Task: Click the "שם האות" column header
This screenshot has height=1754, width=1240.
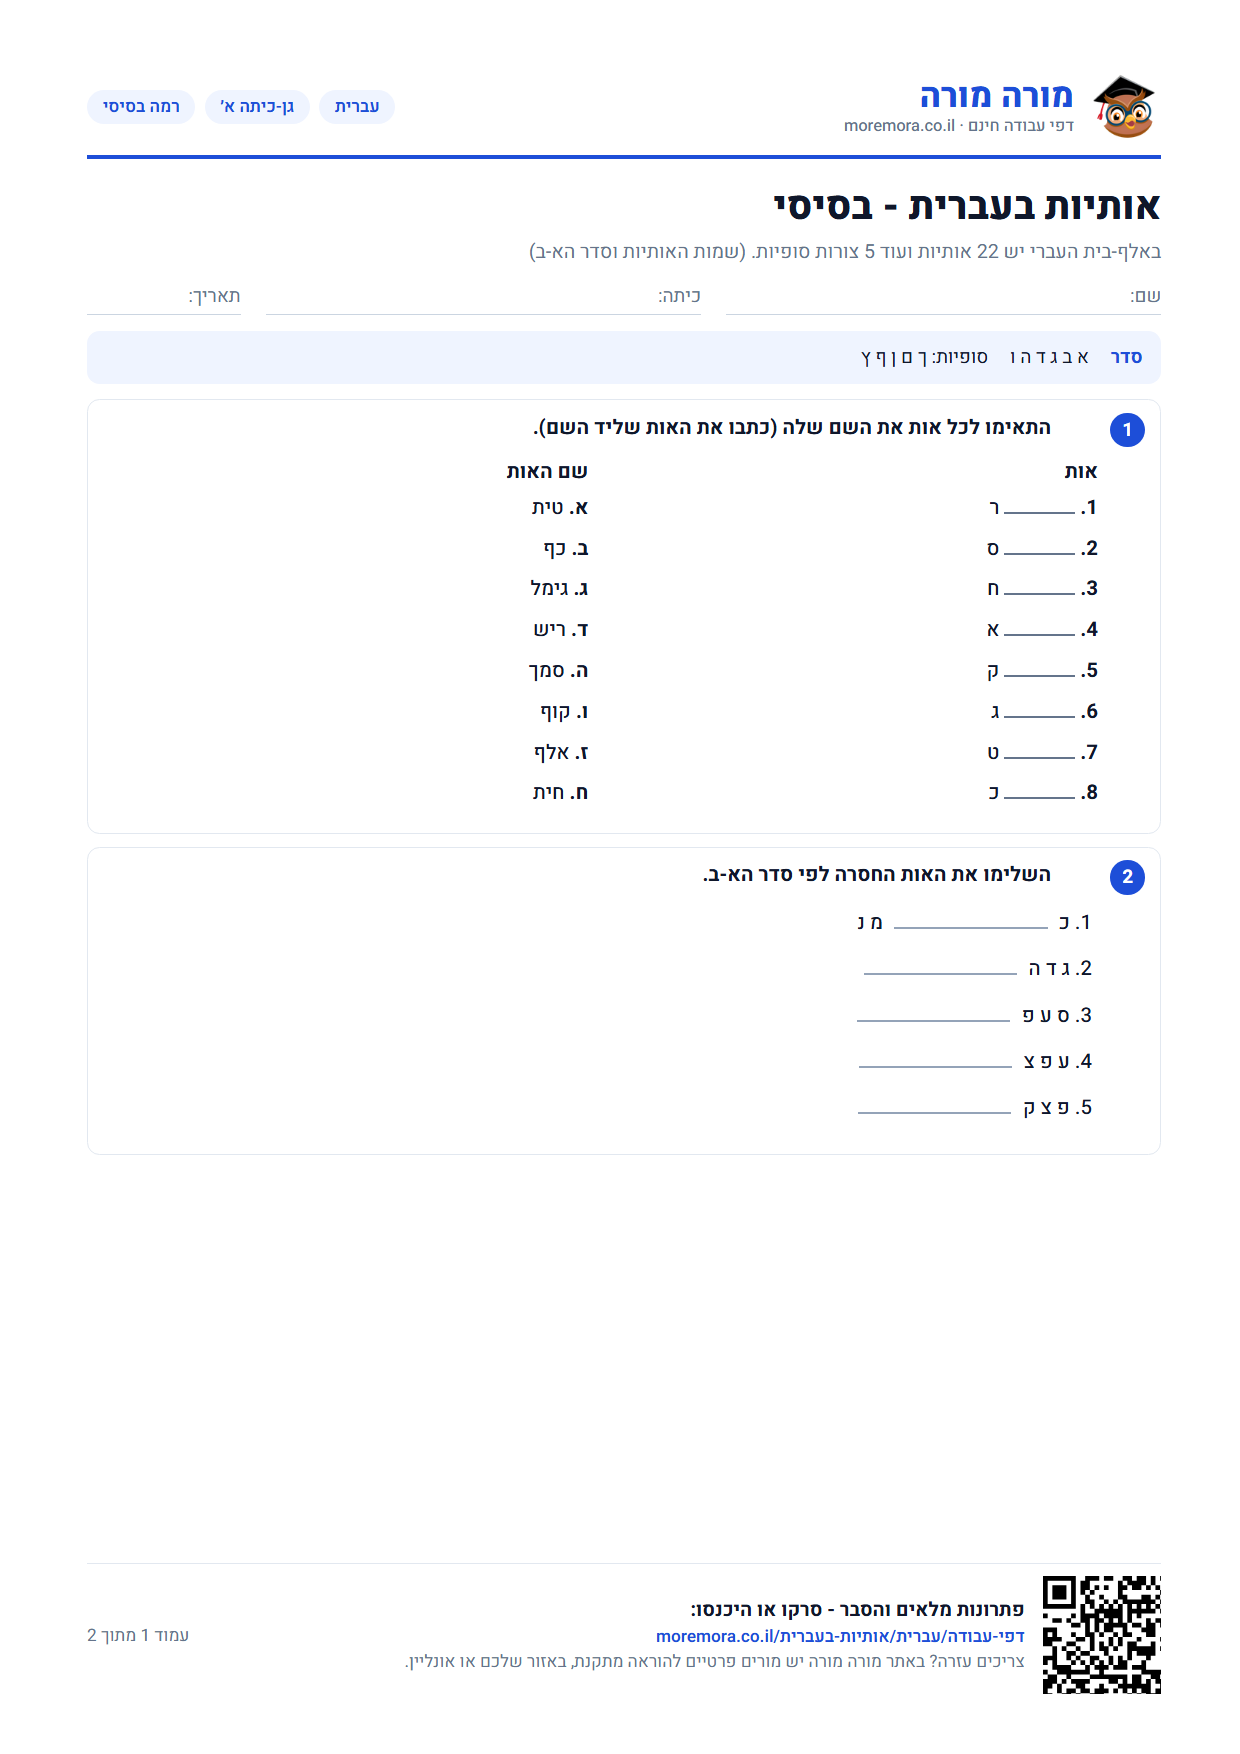Action: pyautogui.click(x=547, y=471)
